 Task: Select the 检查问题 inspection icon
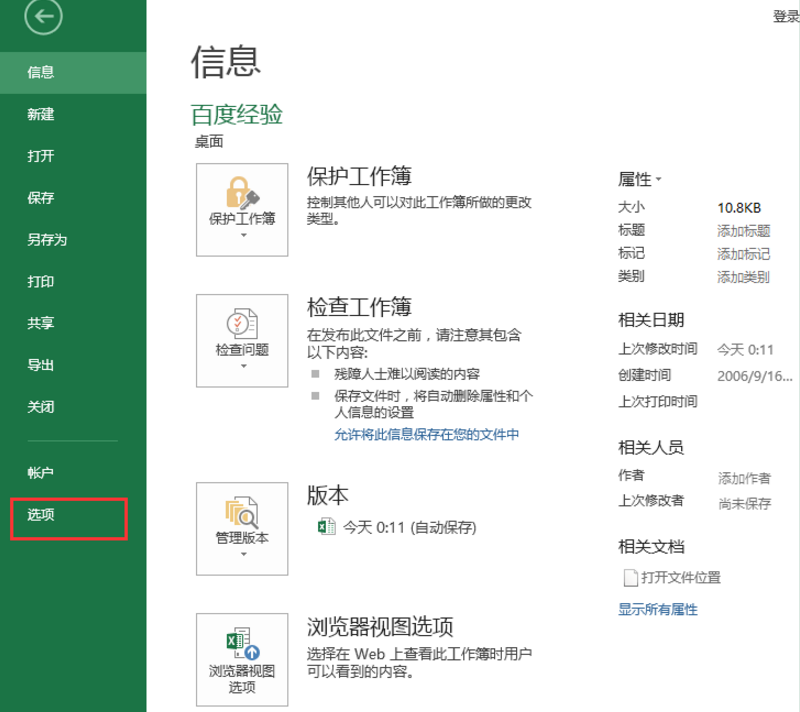[241, 325]
